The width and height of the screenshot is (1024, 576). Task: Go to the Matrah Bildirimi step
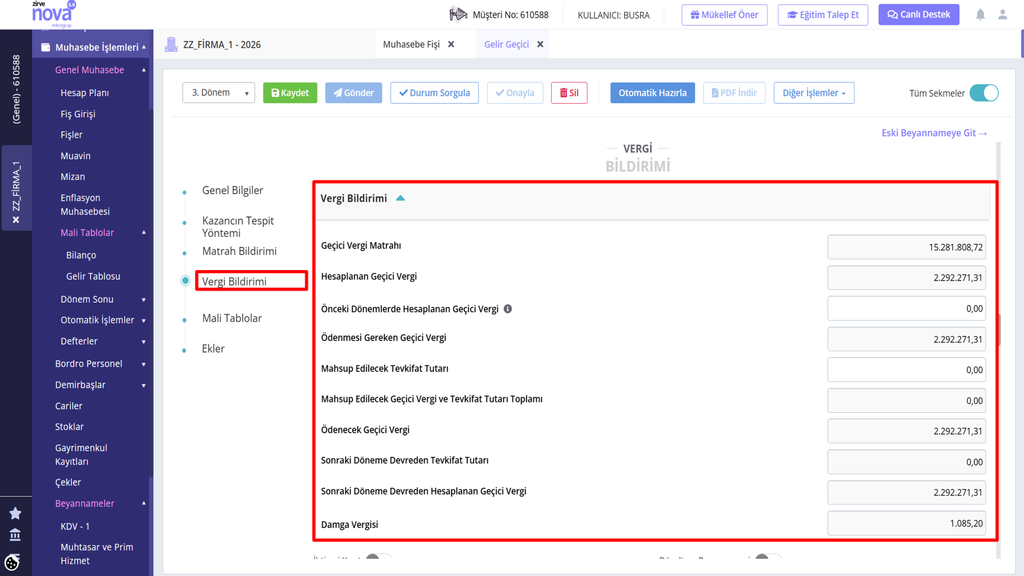239,251
